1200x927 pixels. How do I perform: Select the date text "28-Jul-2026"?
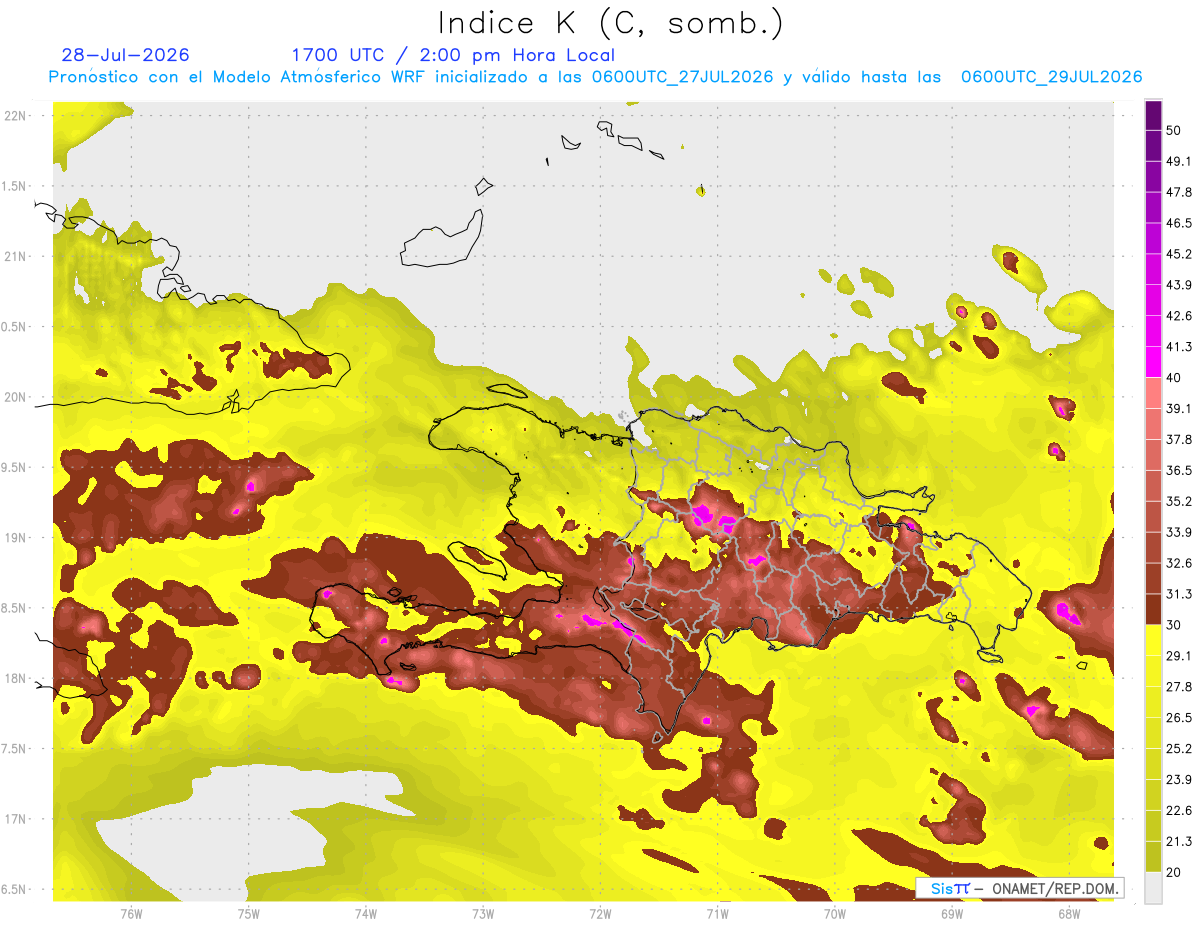pyautogui.click(x=125, y=55)
